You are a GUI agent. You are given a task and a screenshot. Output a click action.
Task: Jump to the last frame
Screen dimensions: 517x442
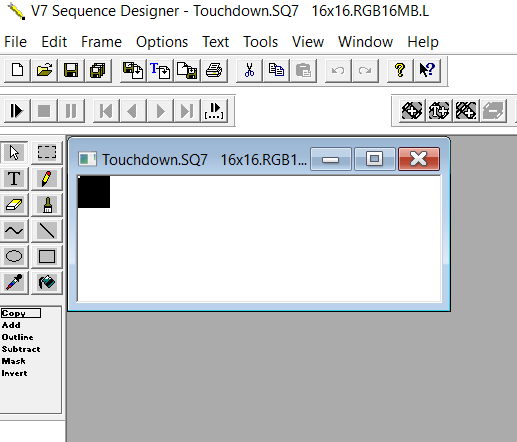[x=187, y=111]
